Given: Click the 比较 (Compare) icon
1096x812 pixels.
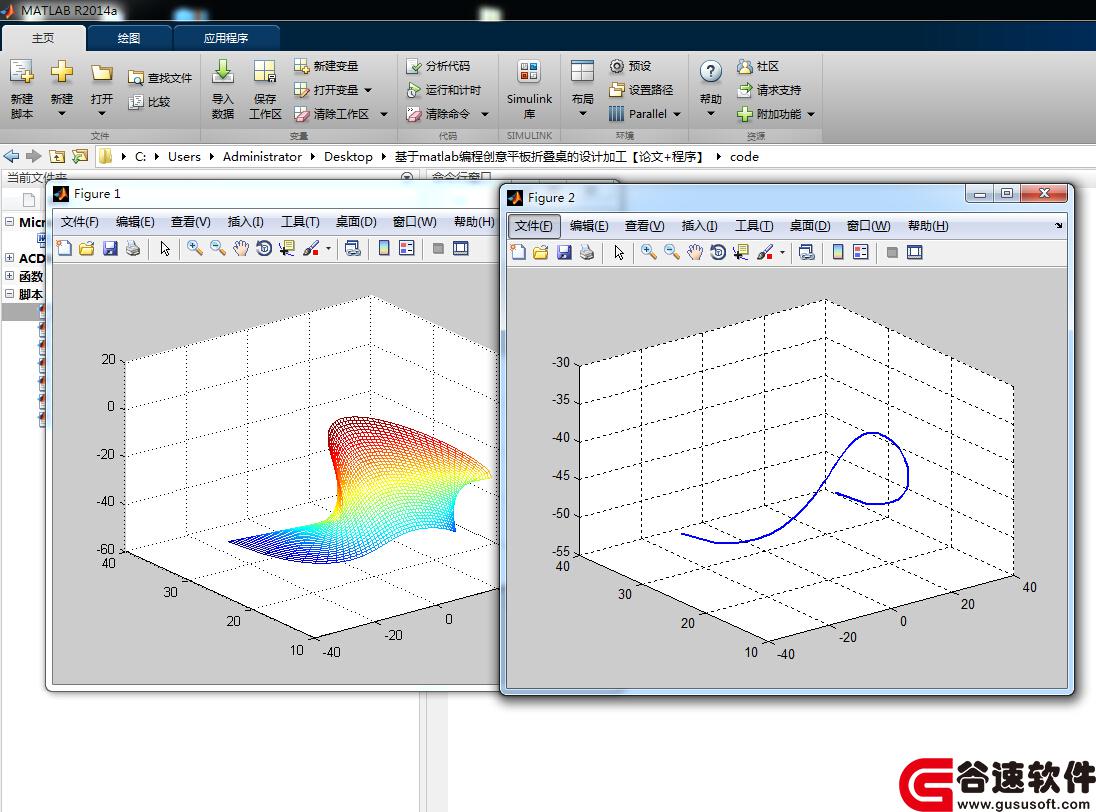Looking at the screenshot, I should pos(136,102).
